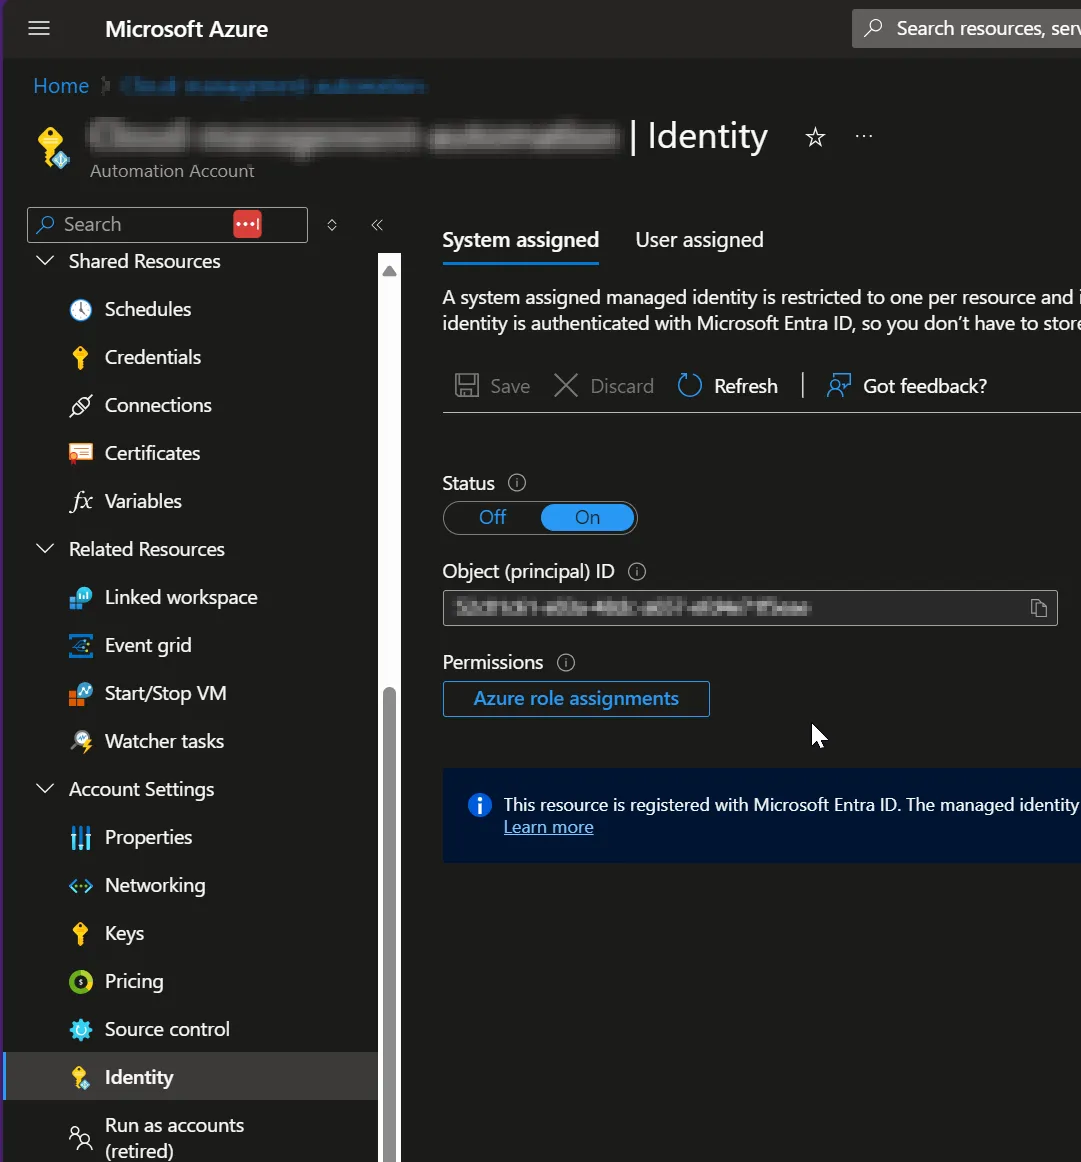Collapse the sidebar with double chevron
This screenshot has width=1081, height=1162.
(x=377, y=225)
